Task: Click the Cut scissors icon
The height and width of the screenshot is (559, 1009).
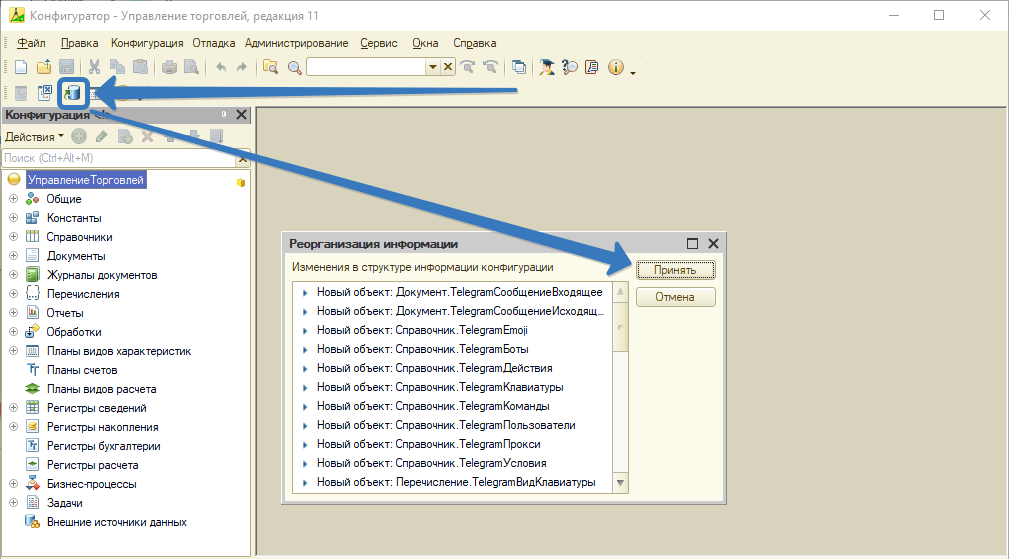Action: coord(94,67)
